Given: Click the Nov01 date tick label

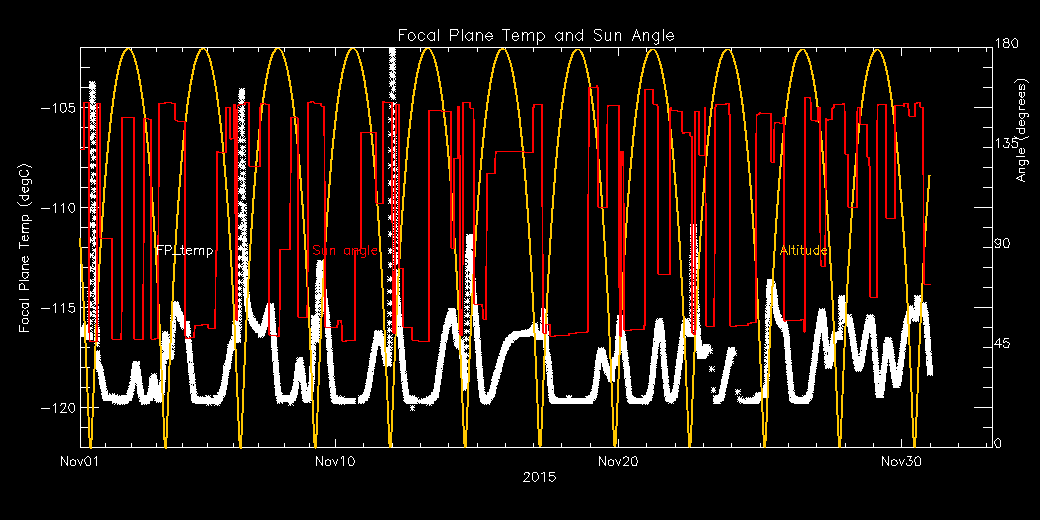Looking at the screenshot, I should click(x=80, y=462).
